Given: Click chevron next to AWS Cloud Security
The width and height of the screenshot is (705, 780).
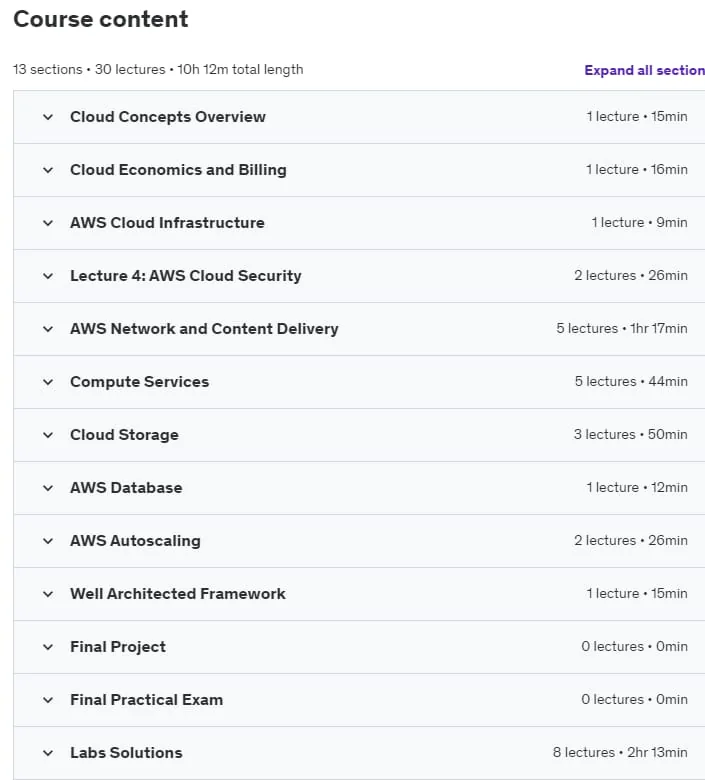Looking at the screenshot, I should click(x=48, y=276).
